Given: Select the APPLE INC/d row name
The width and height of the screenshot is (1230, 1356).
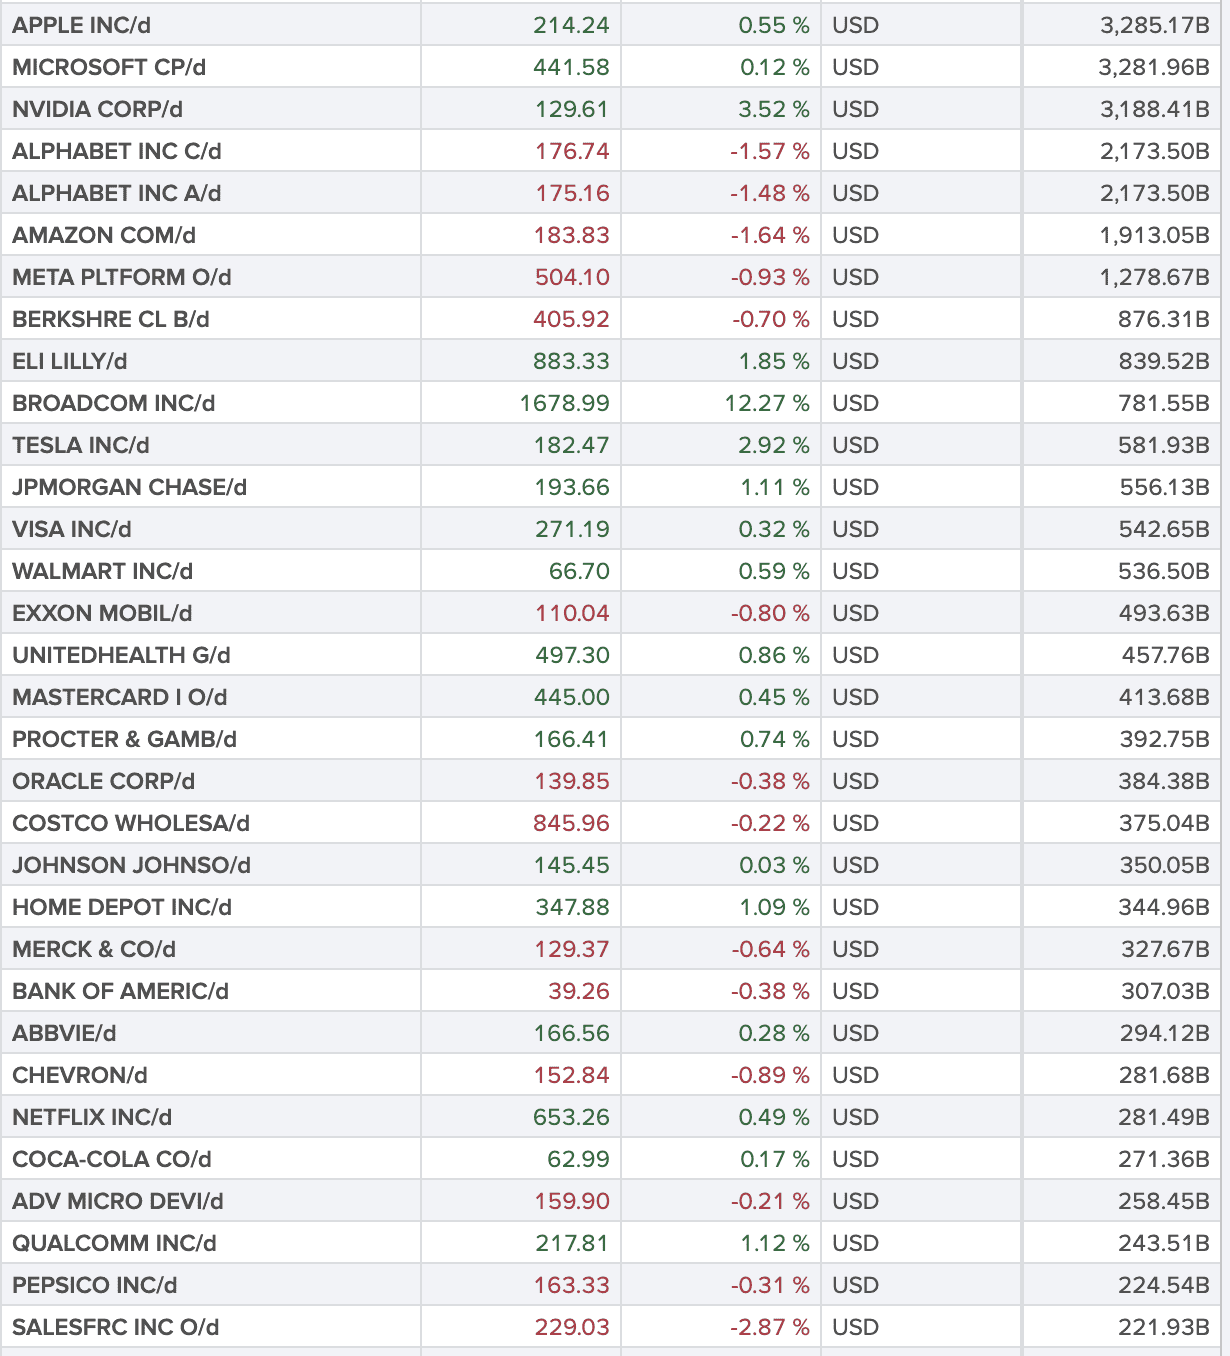Looking at the screenshot, I should click(82, 25).
